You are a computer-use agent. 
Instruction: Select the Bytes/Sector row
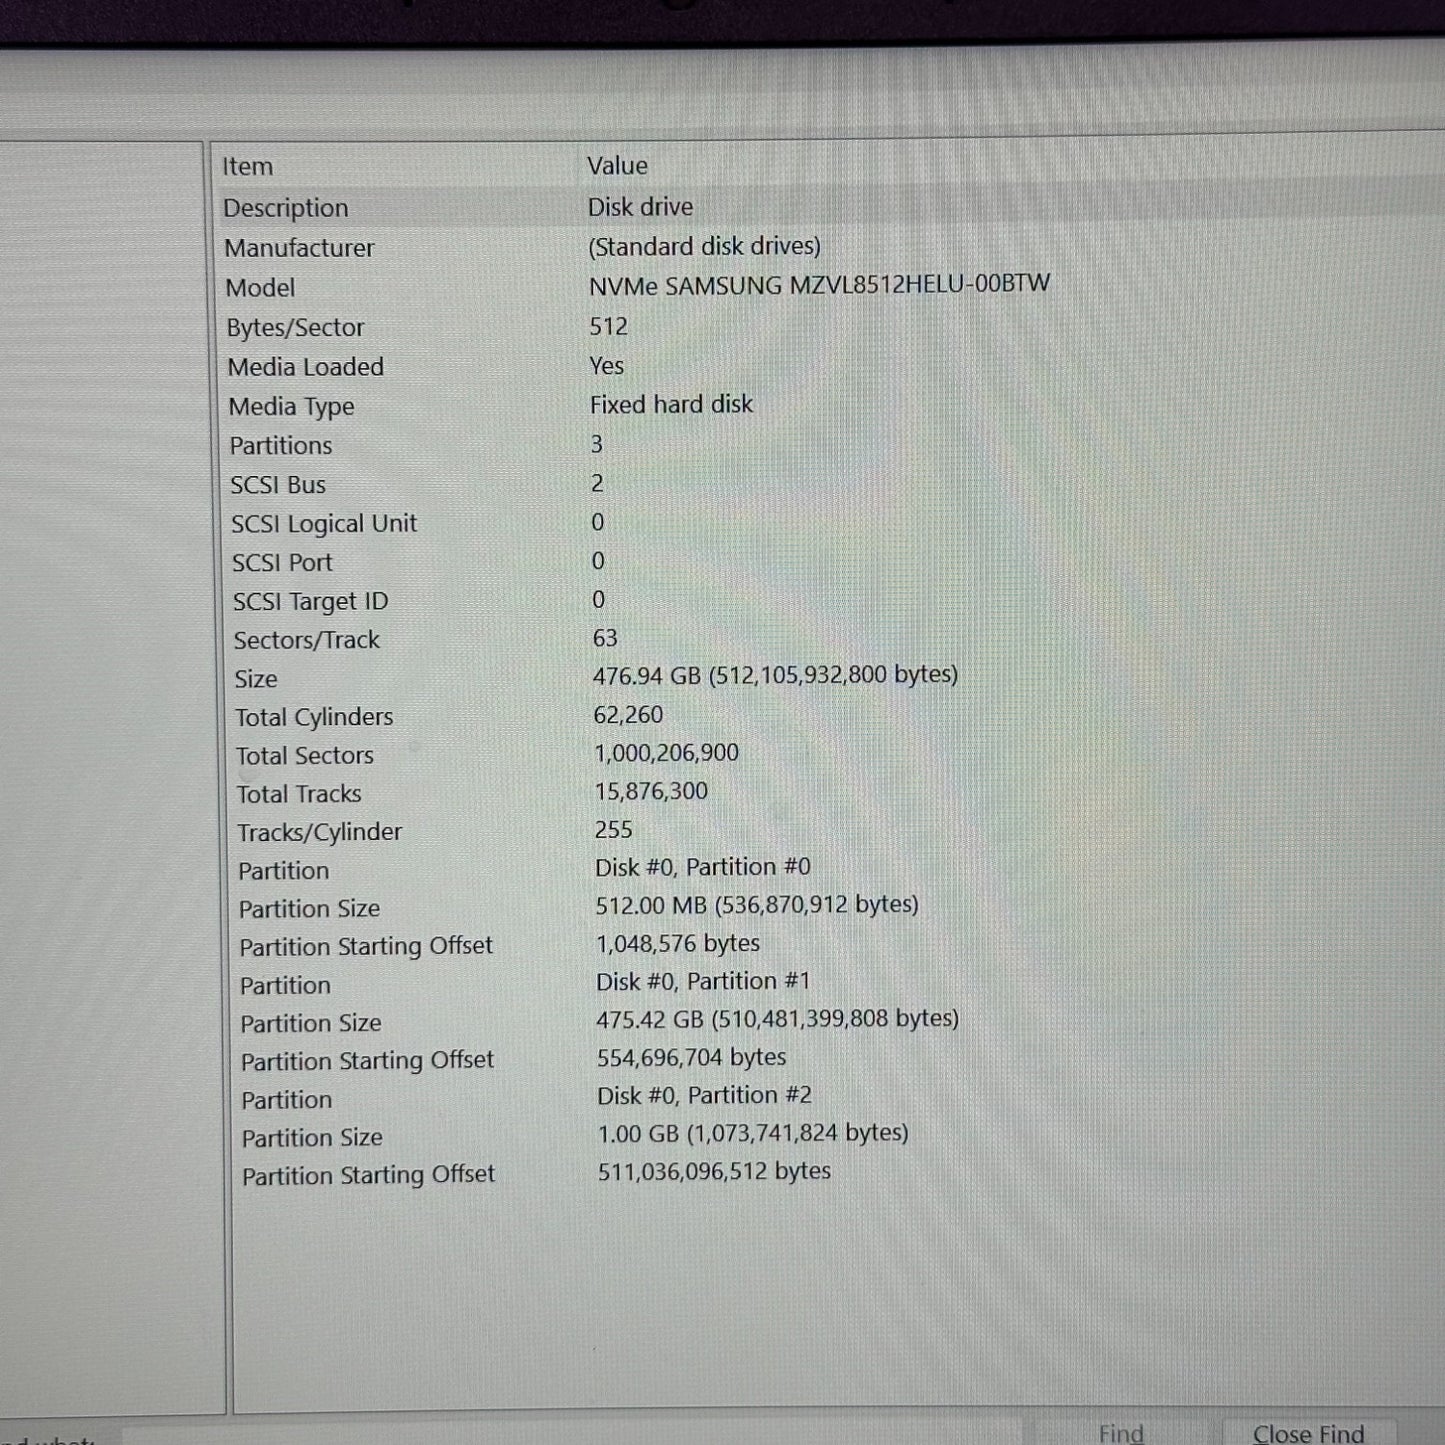coord(295,328)
